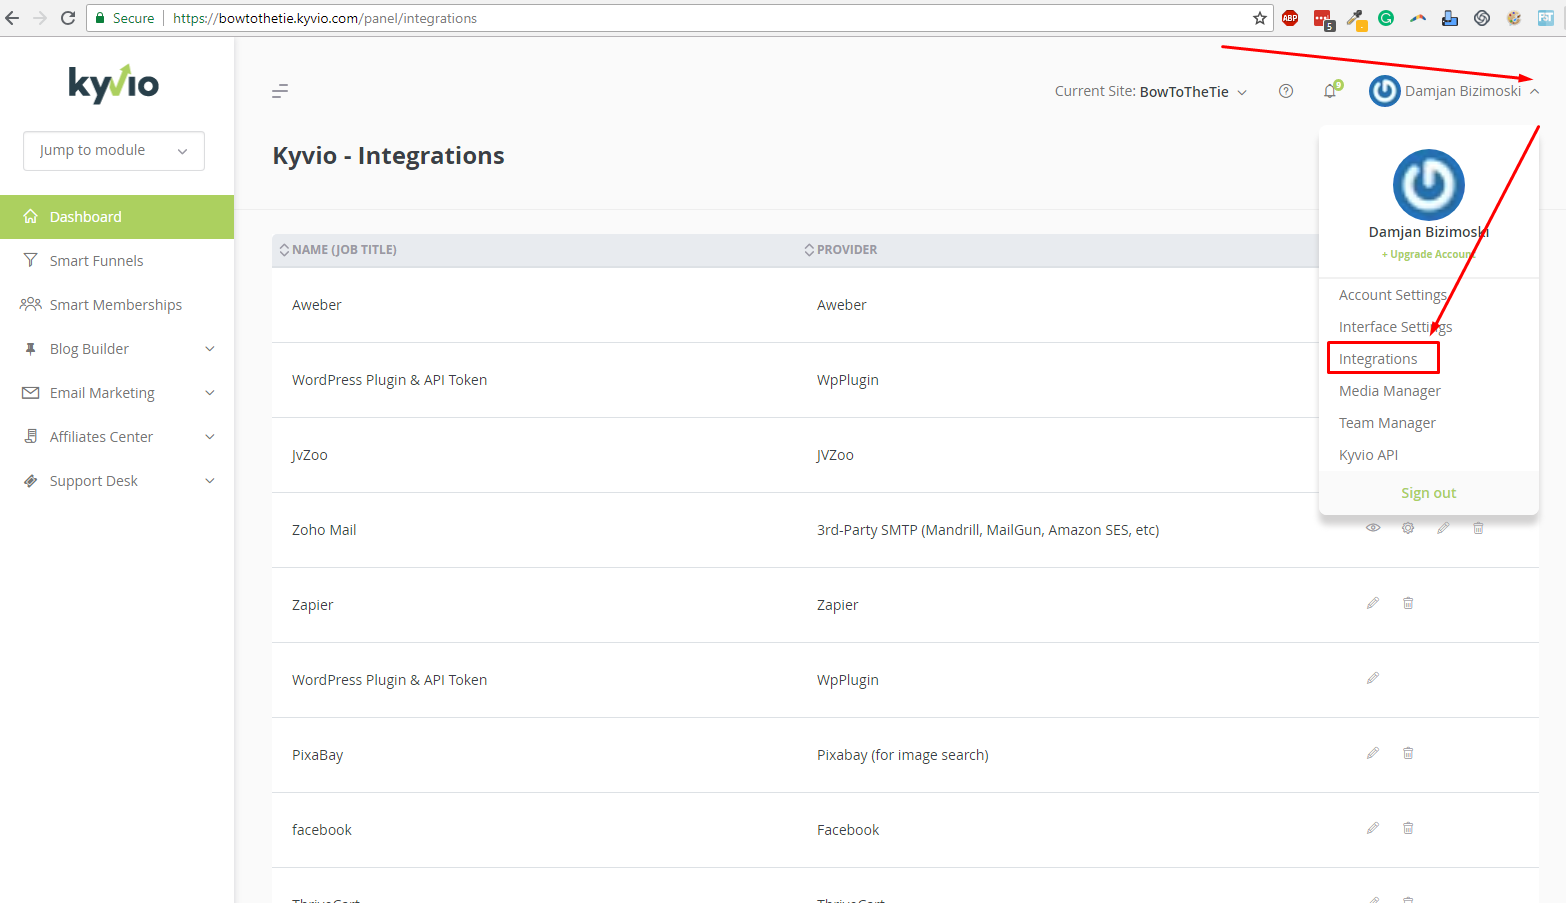Expand the Email Marketing chevron
This screenshot has height=903, width=1566.
tap(210, 393)
